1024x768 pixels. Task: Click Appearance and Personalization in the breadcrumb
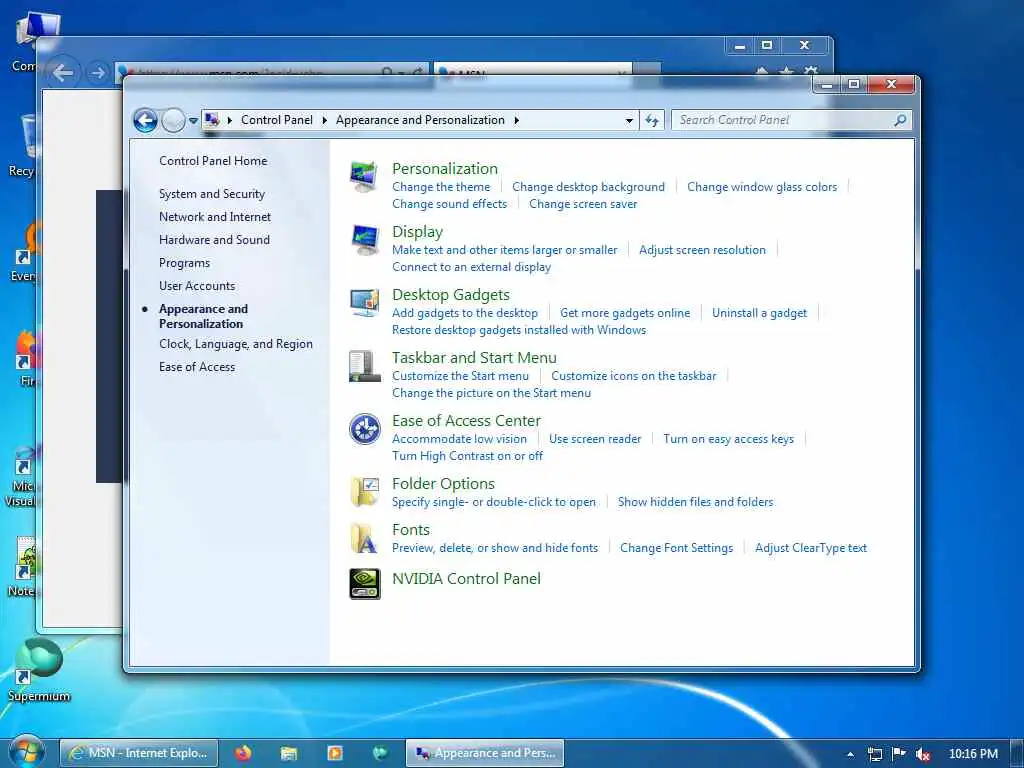(x=420, y=120)
